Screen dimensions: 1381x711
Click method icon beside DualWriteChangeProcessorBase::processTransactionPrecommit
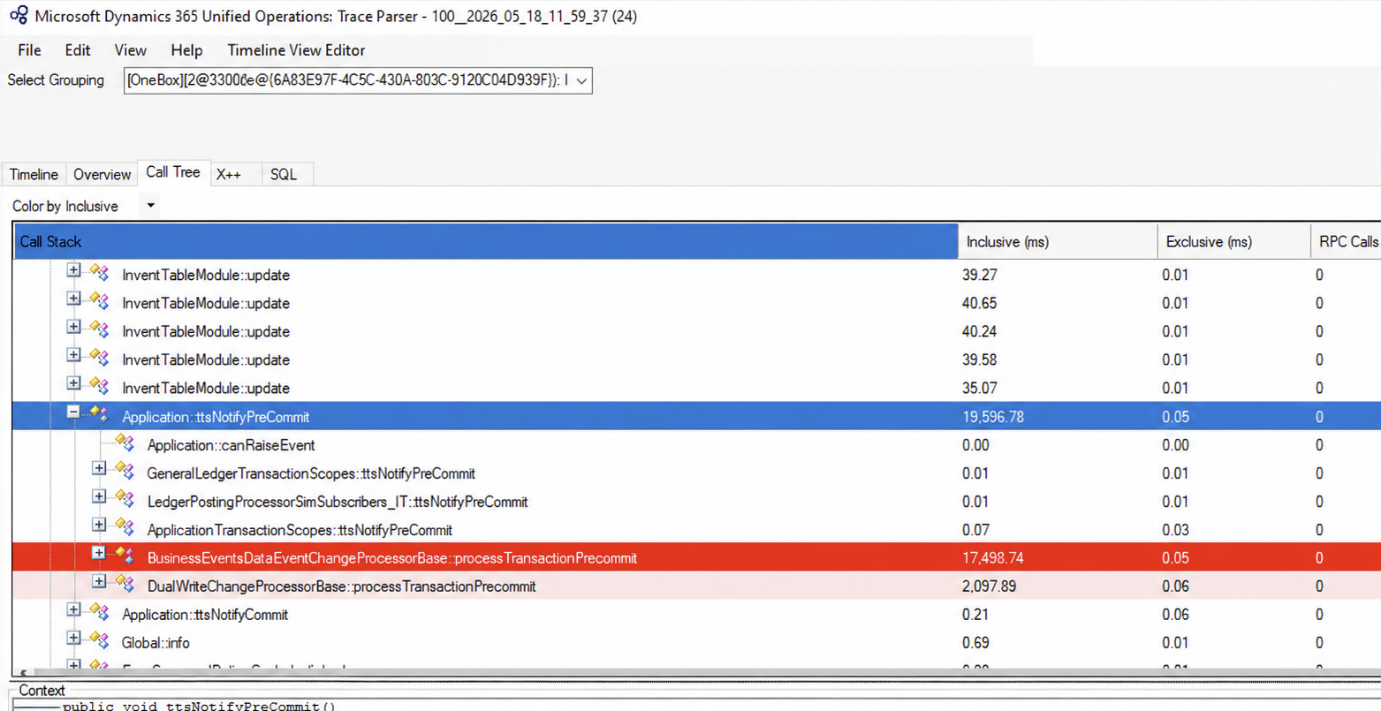tap(124, 584)
